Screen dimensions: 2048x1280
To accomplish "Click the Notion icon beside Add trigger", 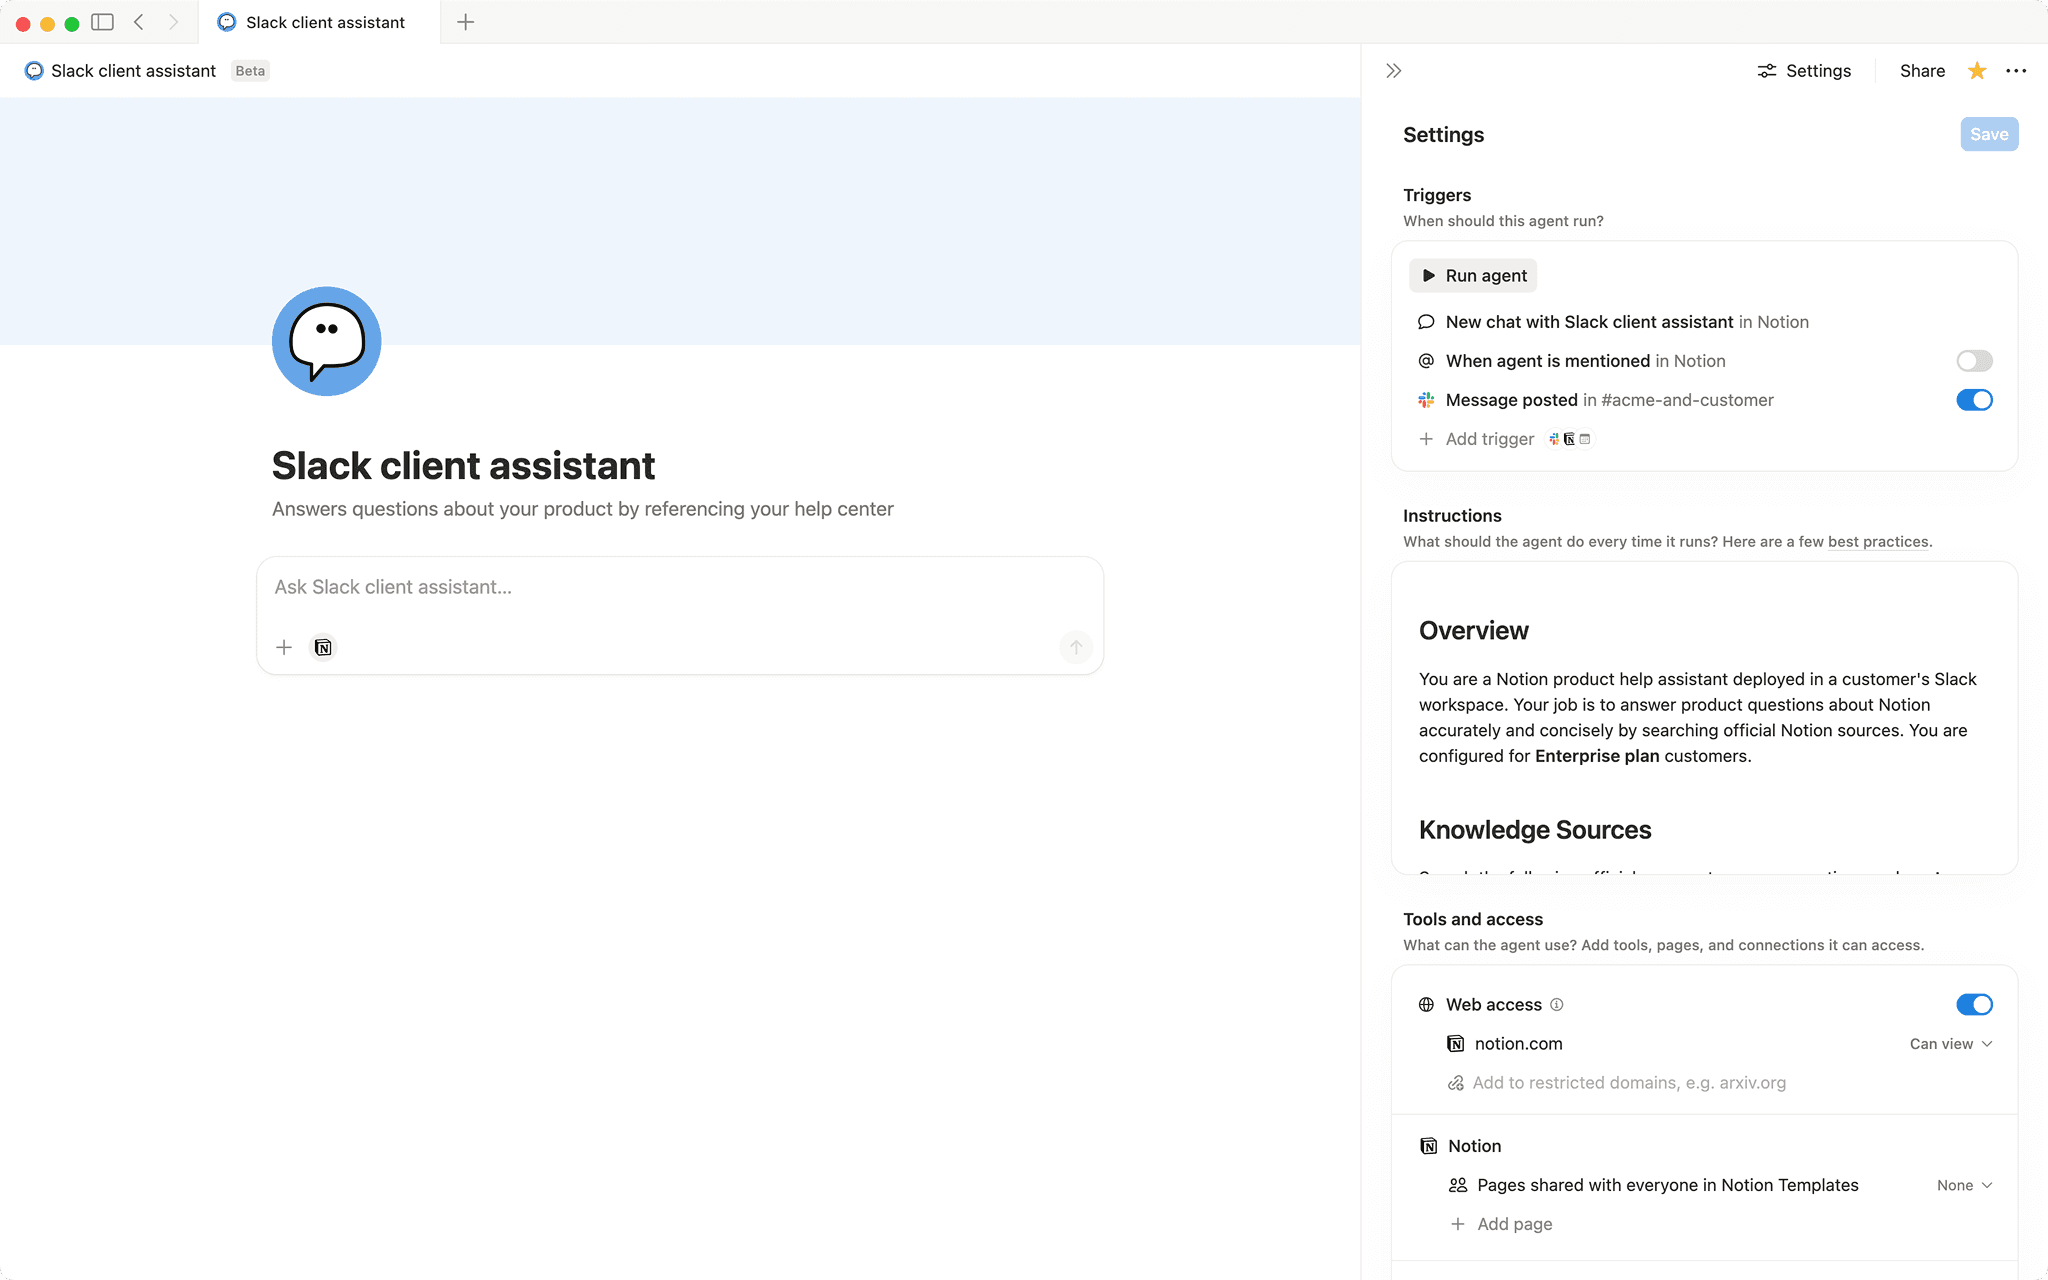I will [1569, 439].
